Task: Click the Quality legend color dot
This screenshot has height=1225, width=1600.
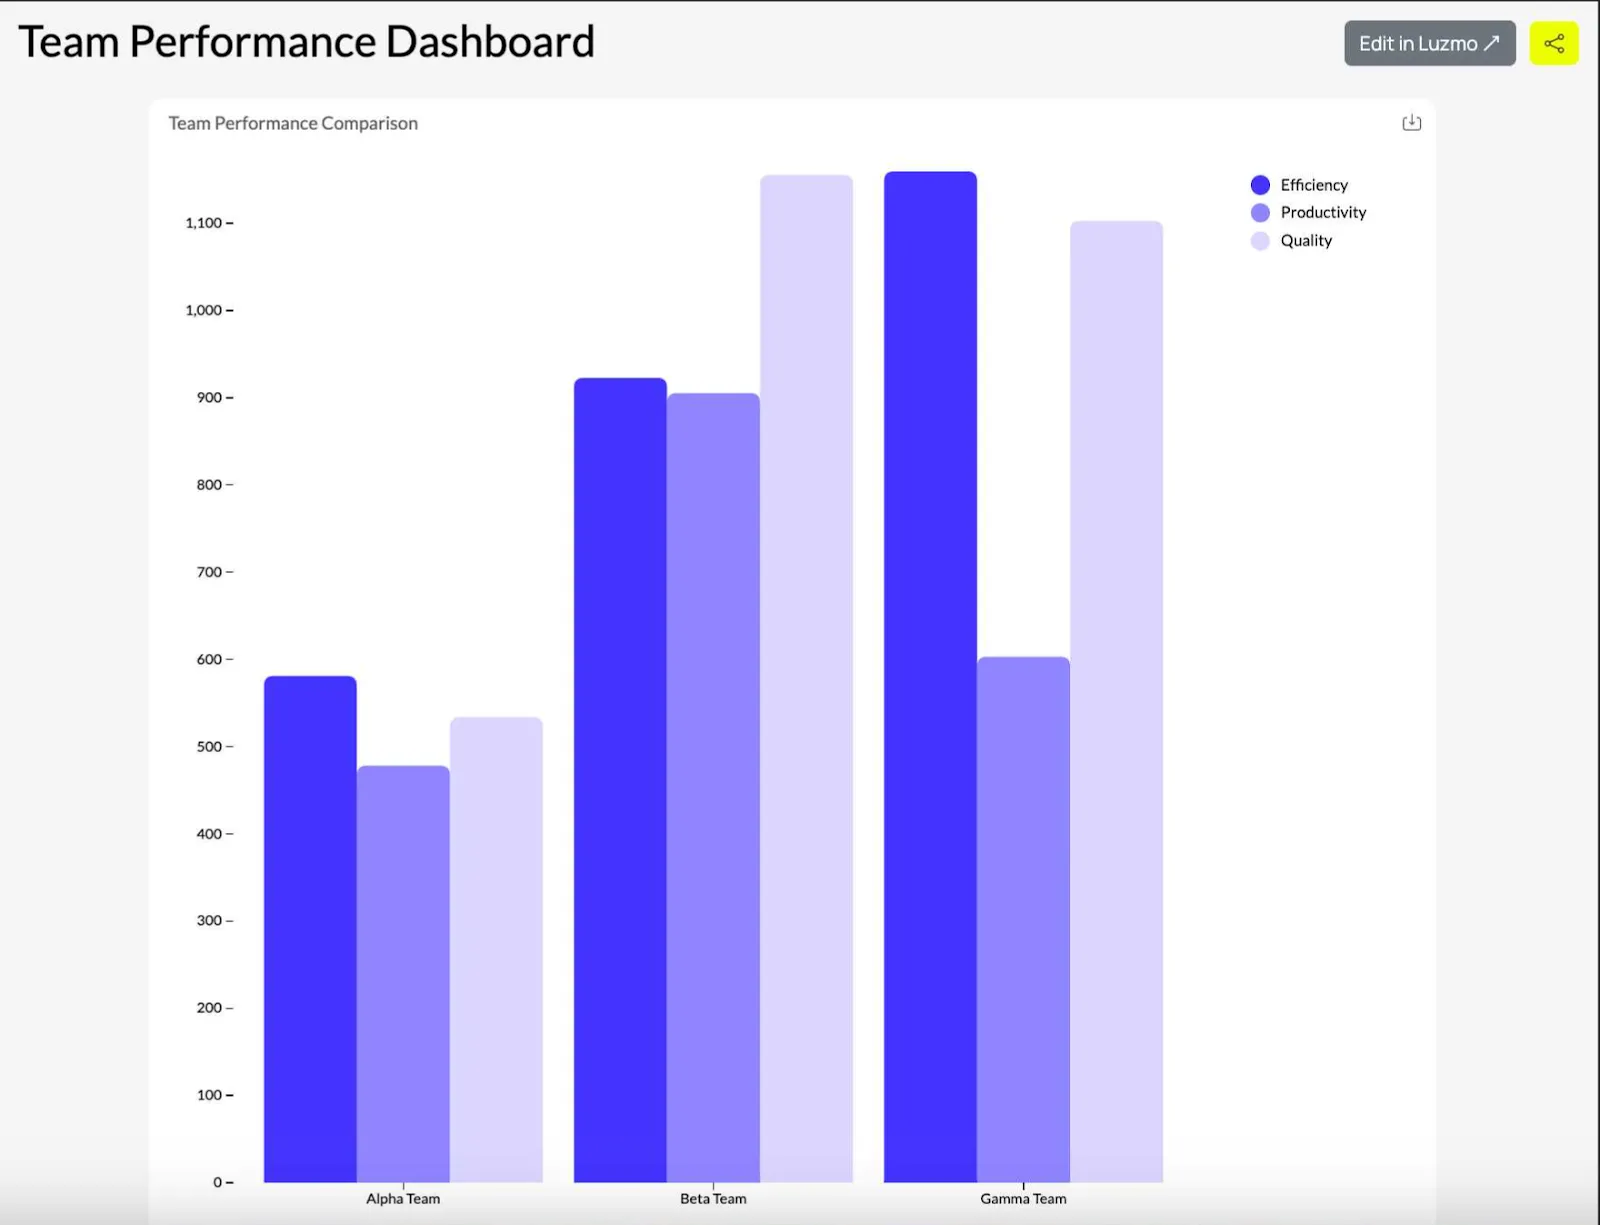Action: (1260, 240)
